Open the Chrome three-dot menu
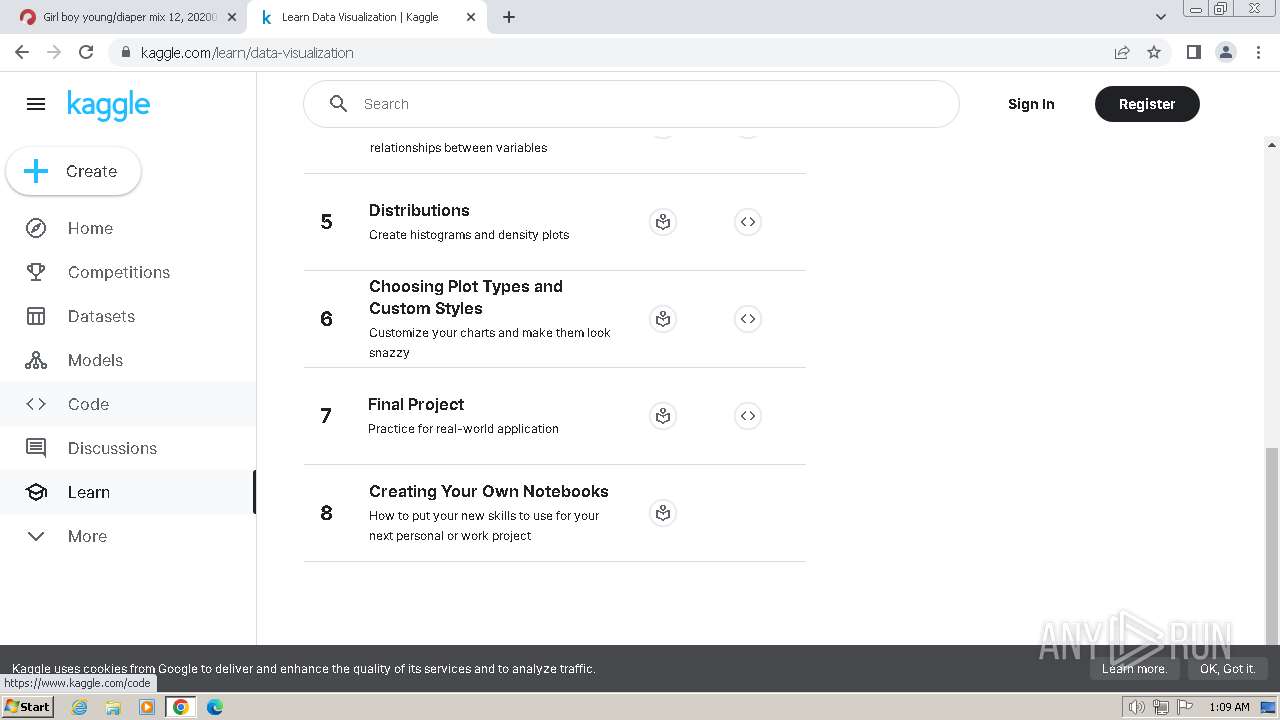Screen dimensions: 1280x720 click(1258, 52)
